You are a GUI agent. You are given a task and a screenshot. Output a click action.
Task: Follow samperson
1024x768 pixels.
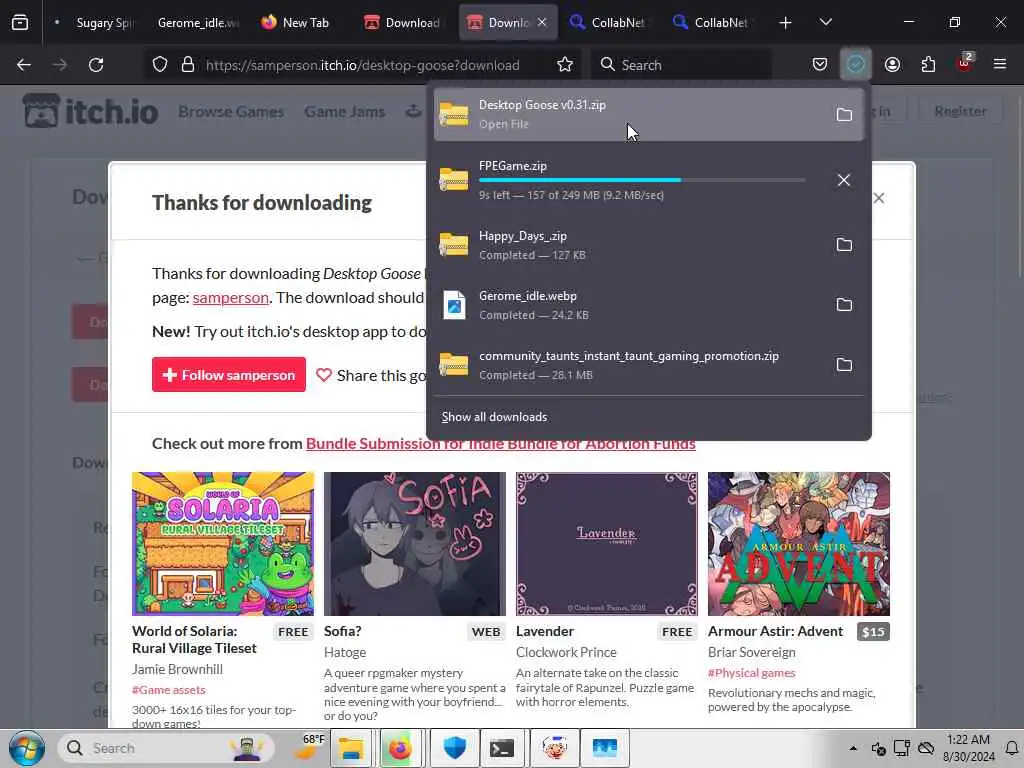pyautogui.click(x=229, y=375)
